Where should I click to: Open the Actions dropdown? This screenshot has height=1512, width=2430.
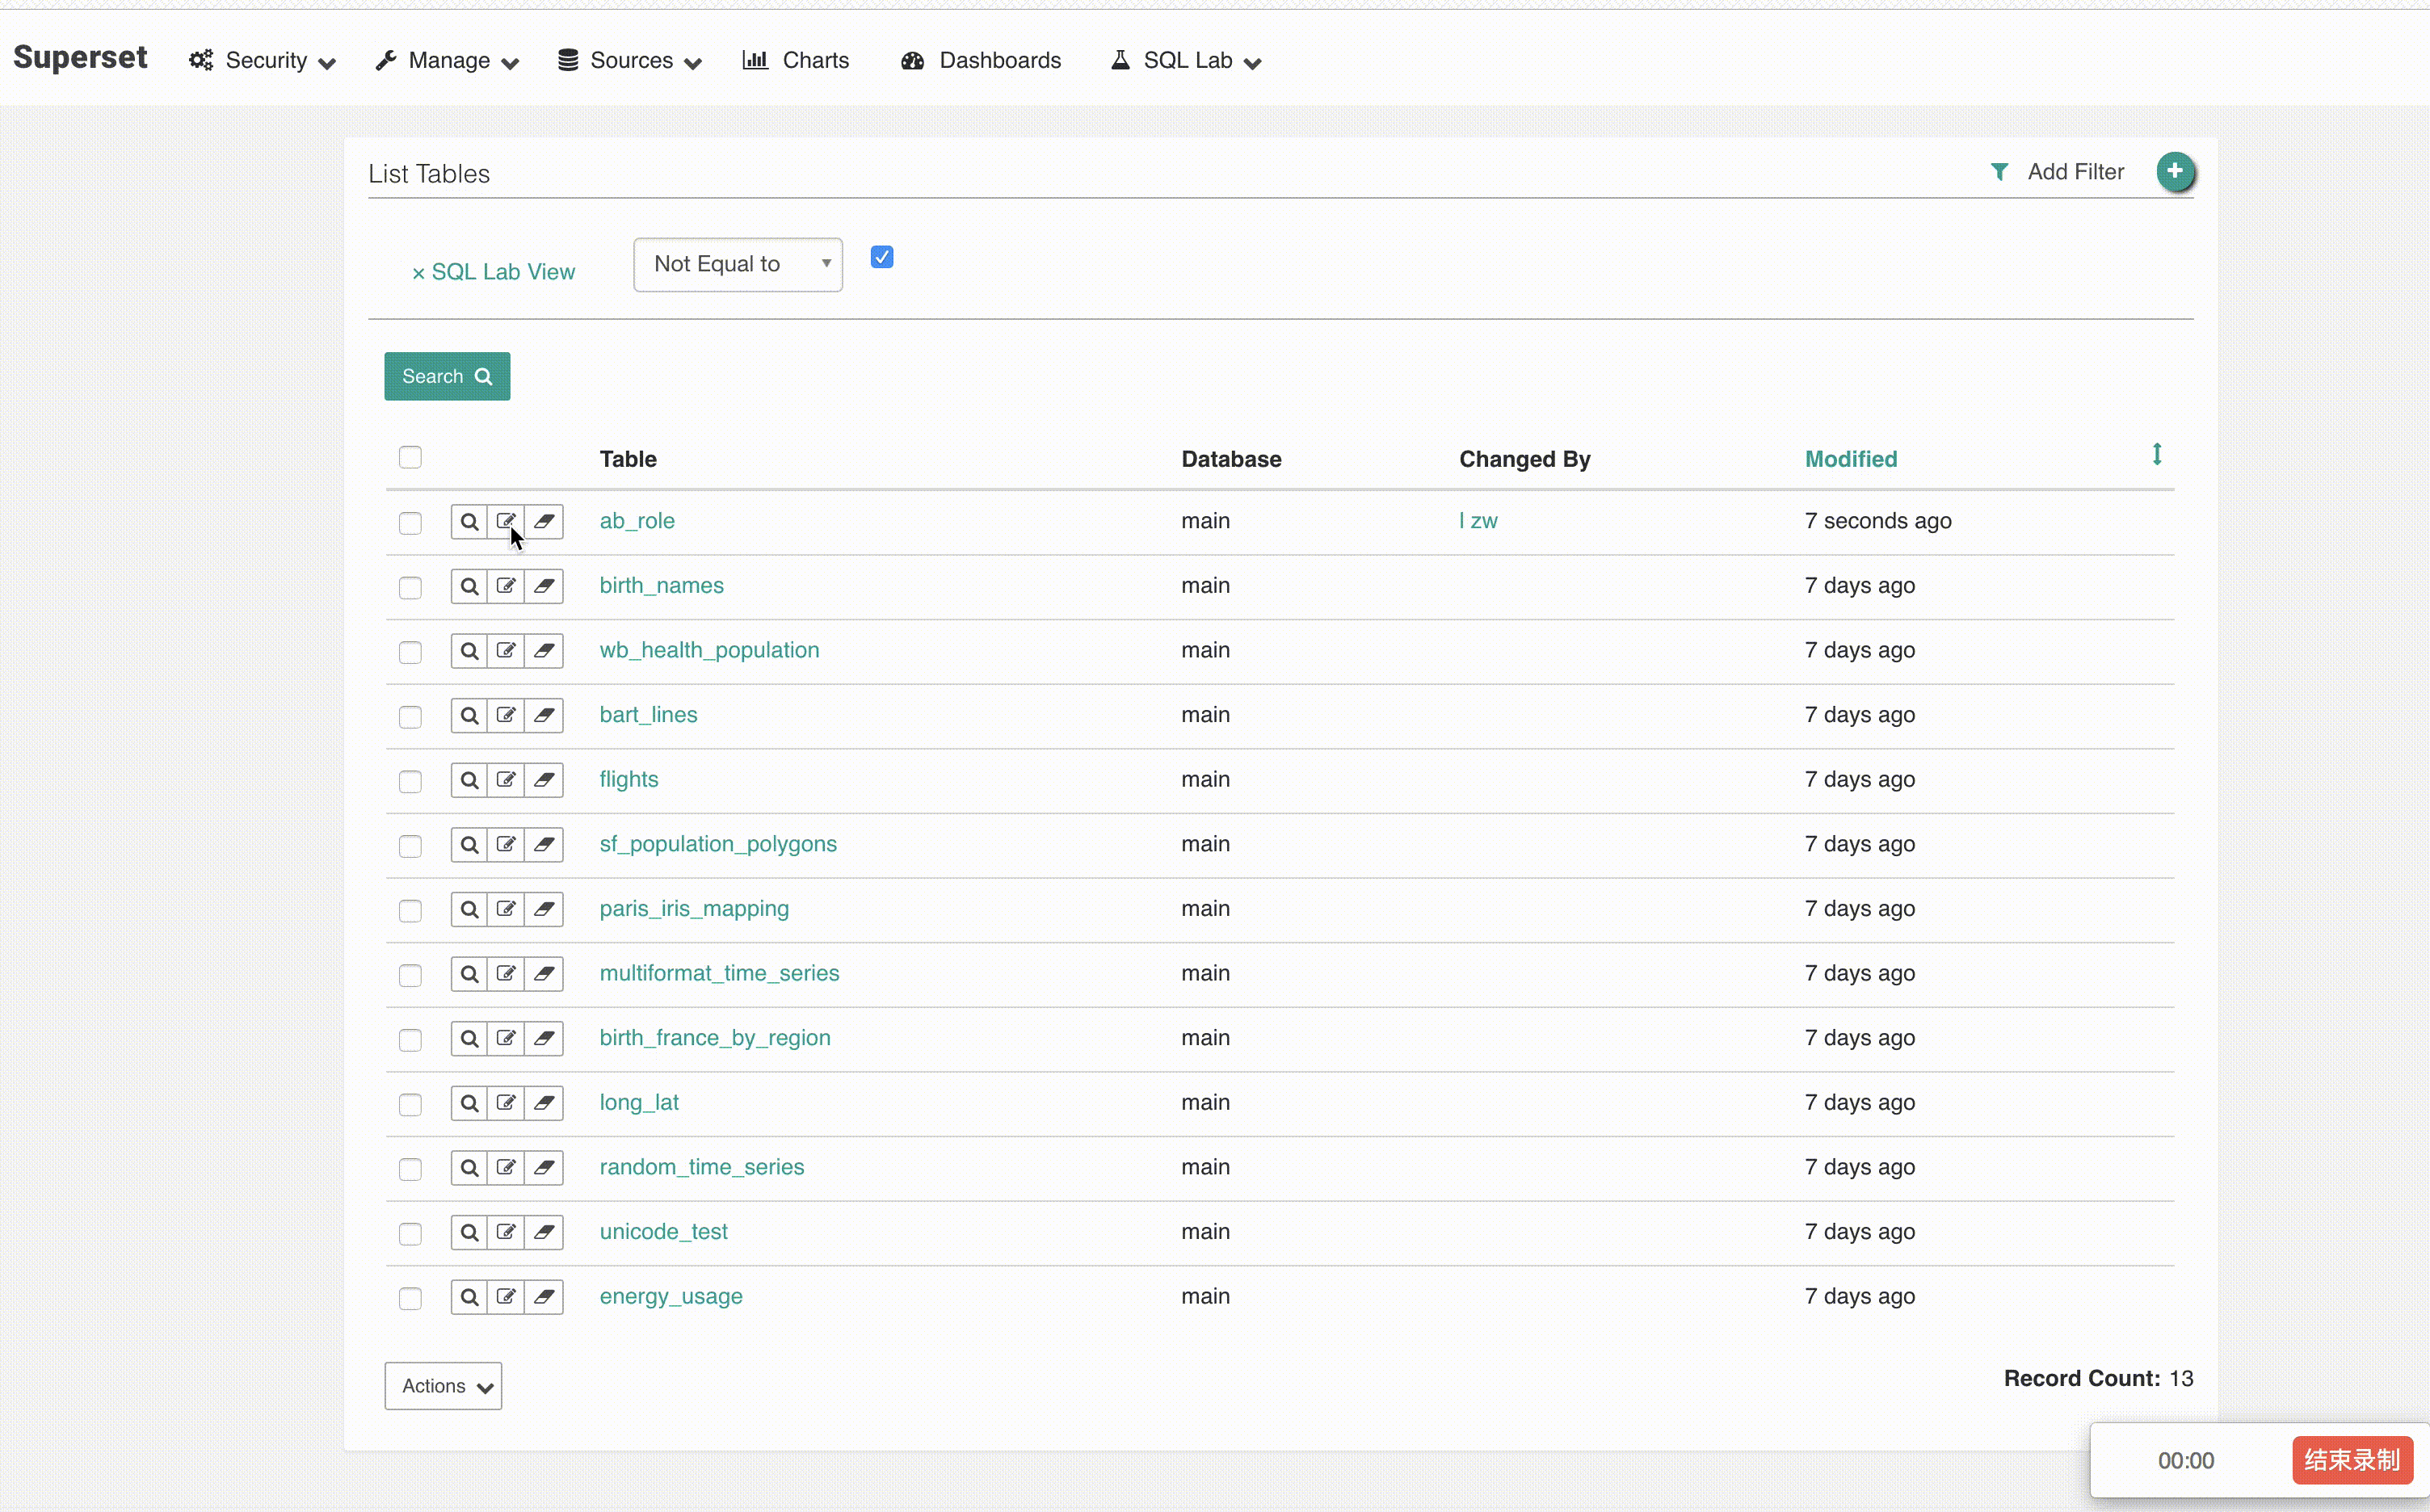(442, 1385)
